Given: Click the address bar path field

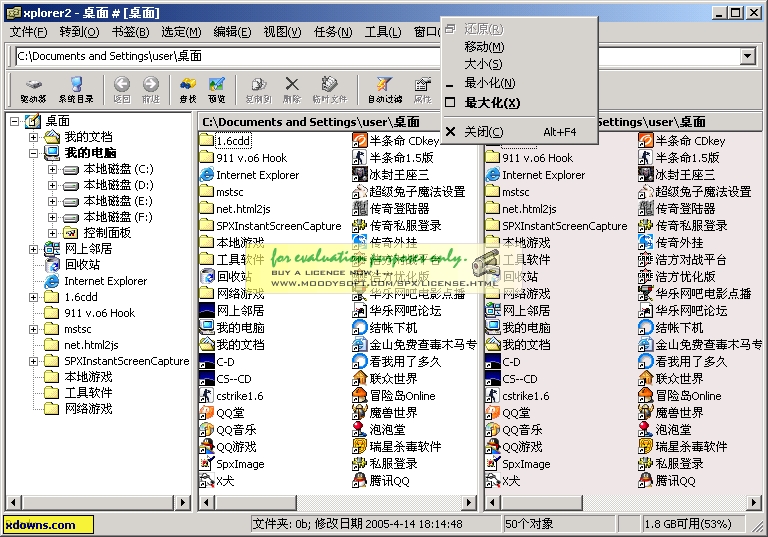Looking at the screenshot, I should [x=377, y=56].
